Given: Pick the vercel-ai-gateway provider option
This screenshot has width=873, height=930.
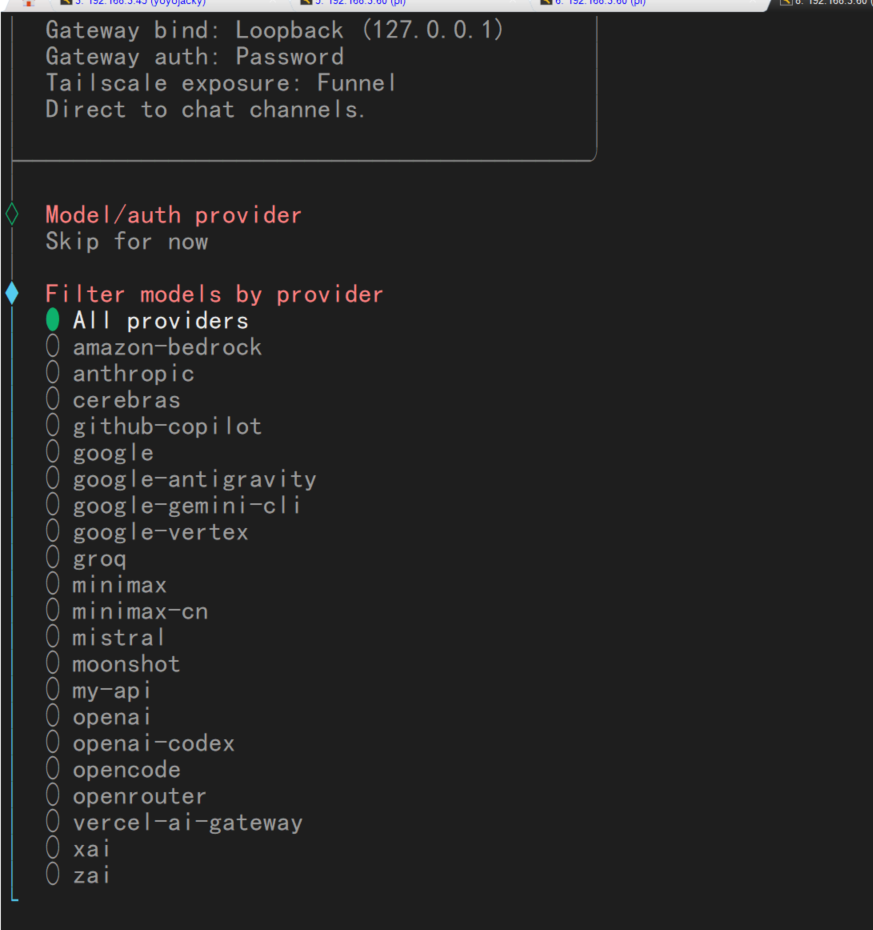Looking at the screenshot, I should tap(174, 823).
